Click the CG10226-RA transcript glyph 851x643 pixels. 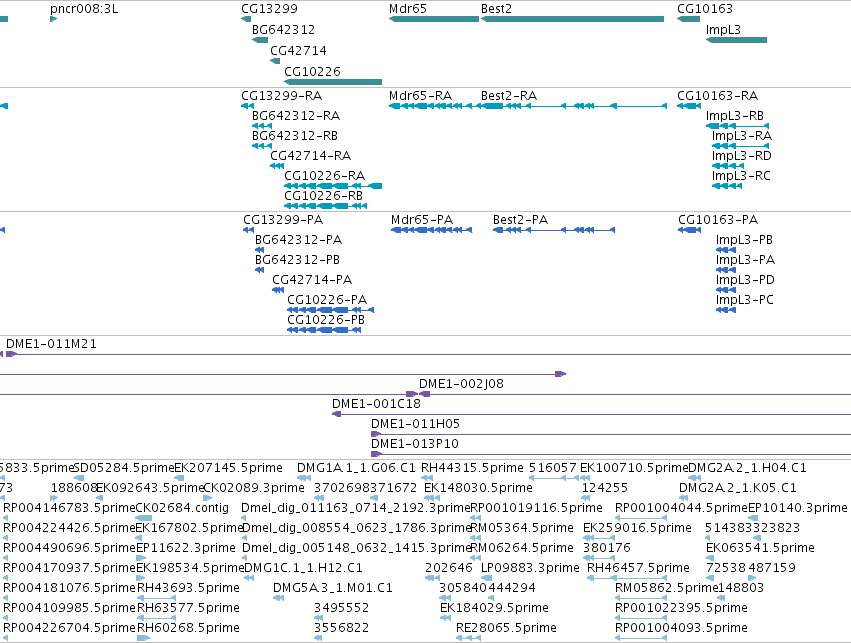(x=333, y=186)
